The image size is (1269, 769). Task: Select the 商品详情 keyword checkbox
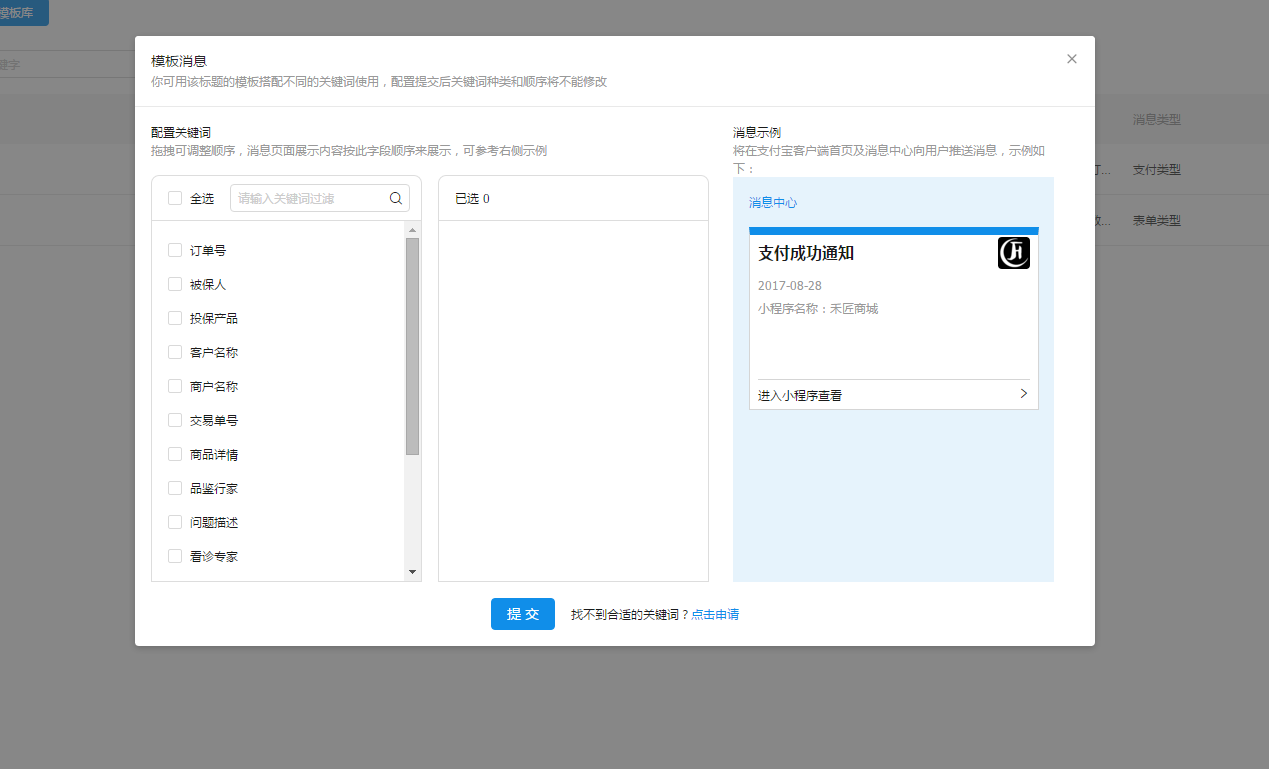[175, 454]
